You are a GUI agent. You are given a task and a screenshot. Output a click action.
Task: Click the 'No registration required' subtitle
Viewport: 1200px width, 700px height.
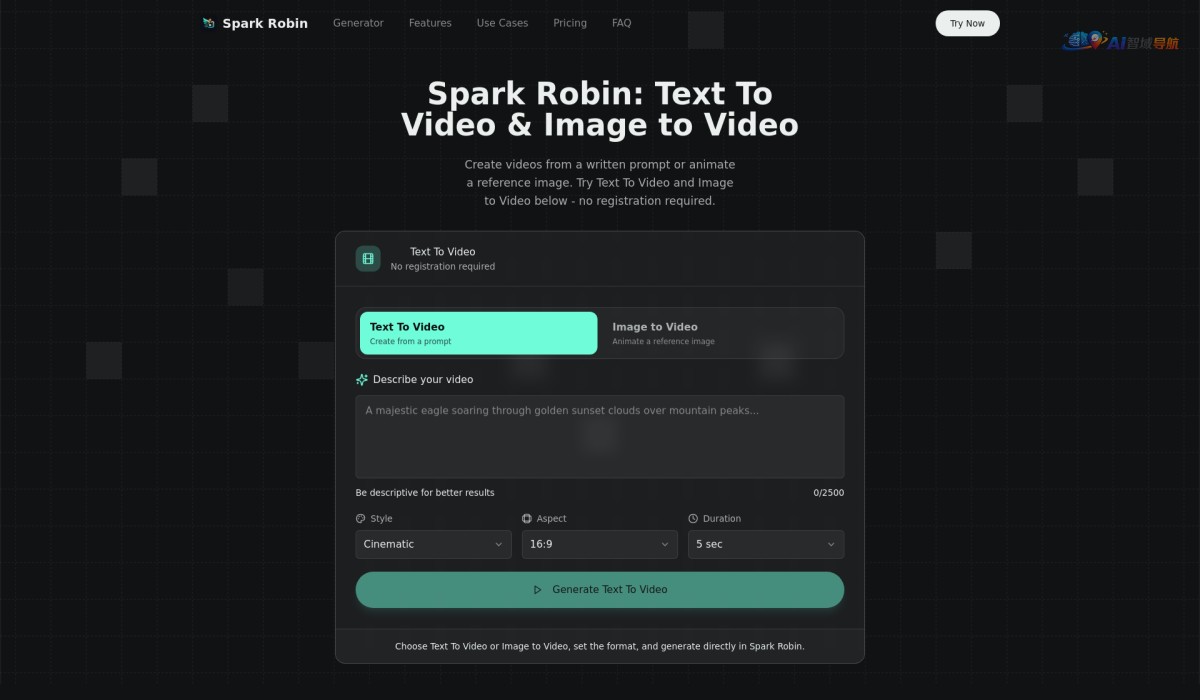pyautogui.click(x=443, y=267)
